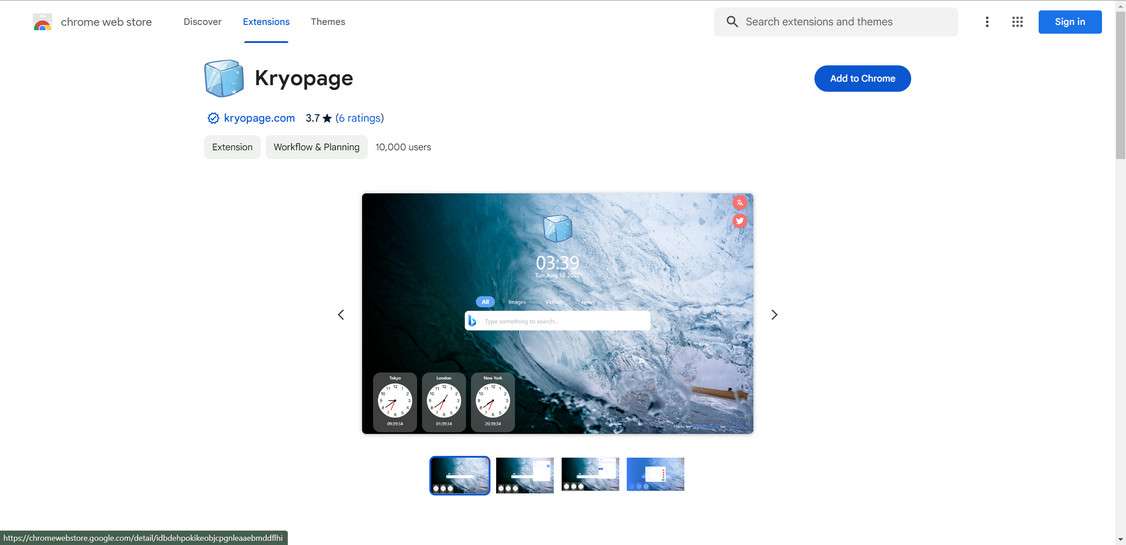
Task: Click the Bing logo in preview search bar
Action: 473,321
